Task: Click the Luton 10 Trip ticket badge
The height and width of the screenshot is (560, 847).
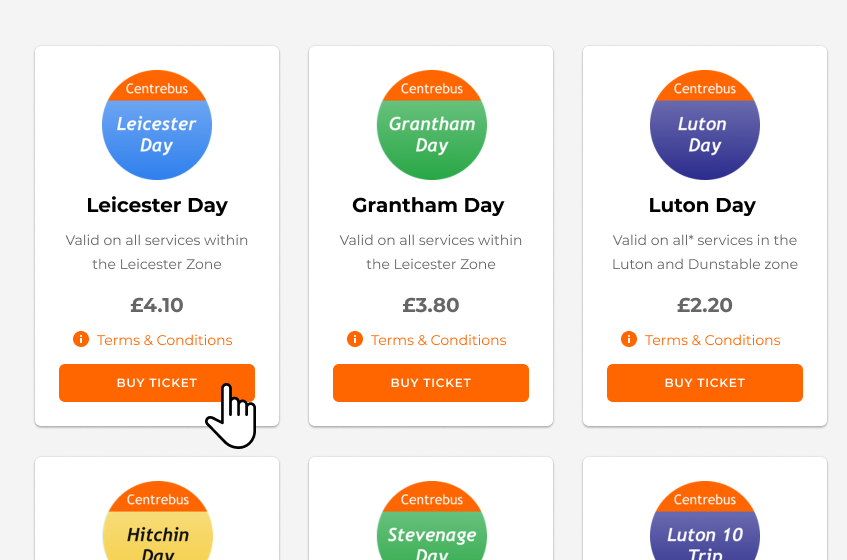Action: tap(705, 525)
